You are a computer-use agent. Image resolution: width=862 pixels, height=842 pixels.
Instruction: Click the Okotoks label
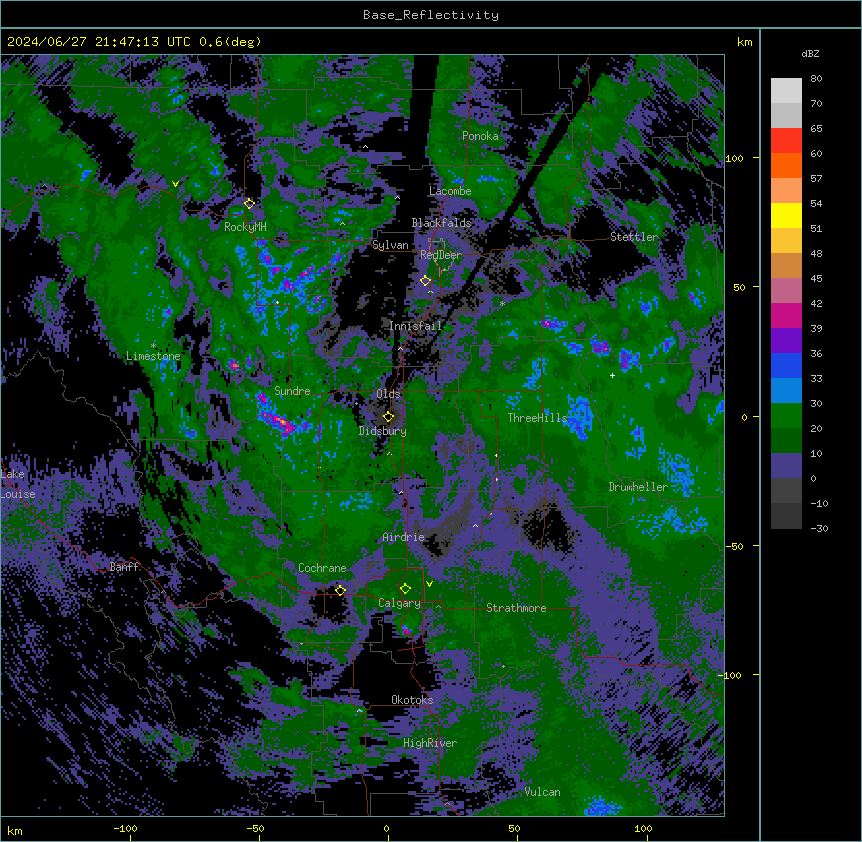[x=412, y=700]
